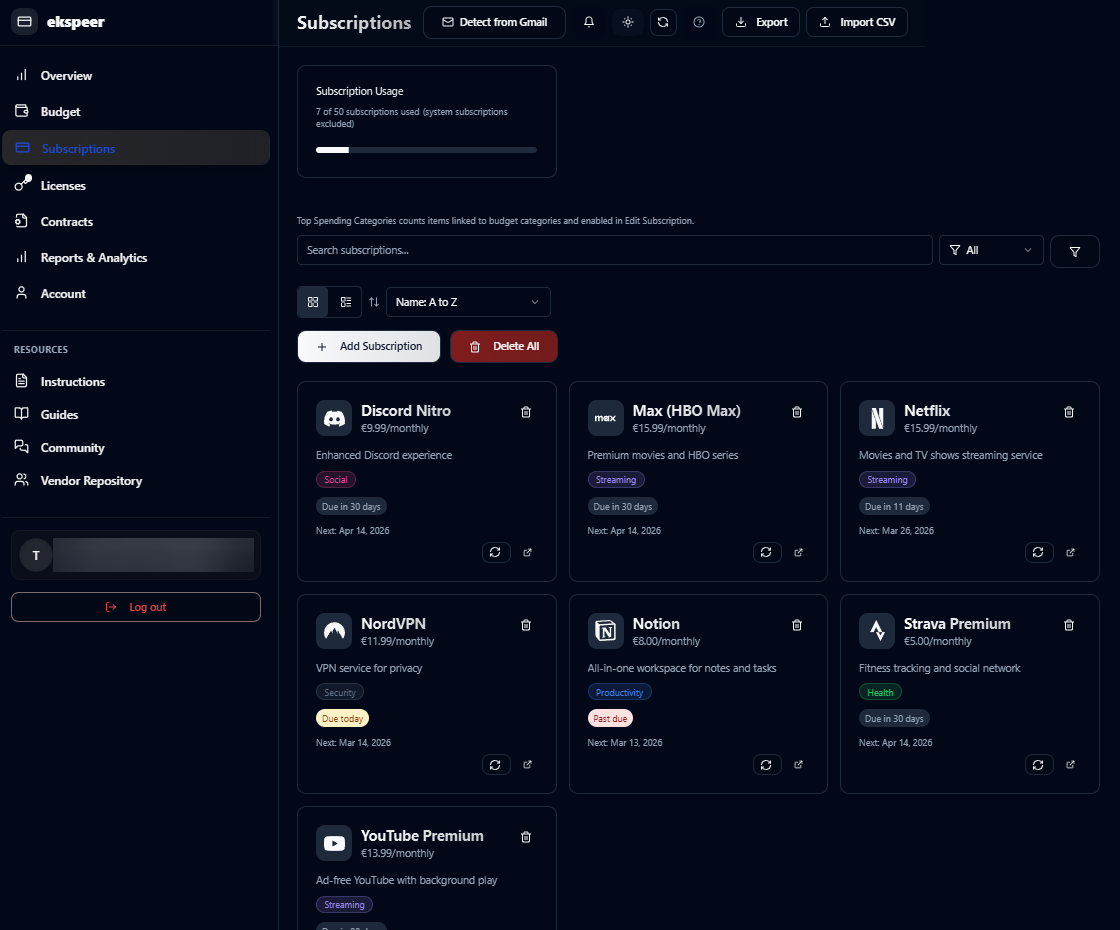Click the Export button

click(761, 22)
